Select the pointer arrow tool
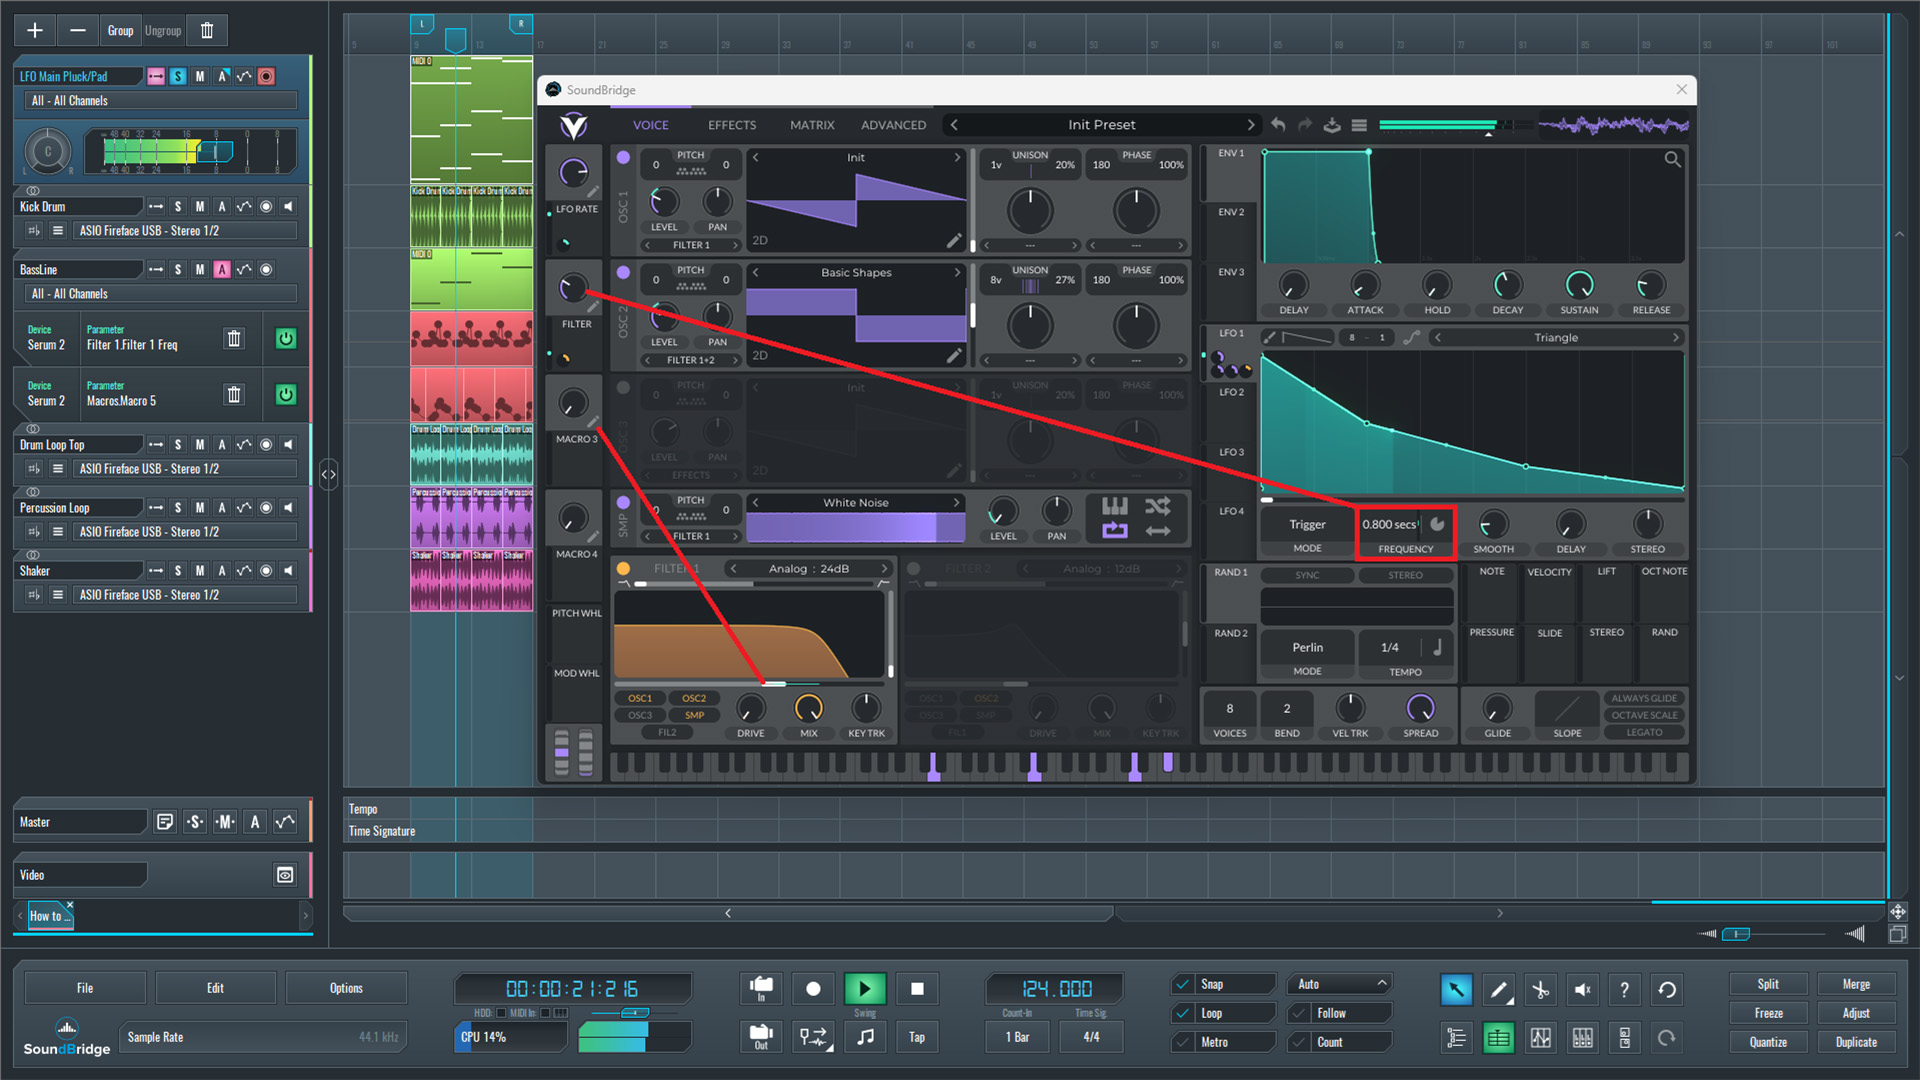This screenshot has width=1920, height=1080. (x=1456, y=990)
